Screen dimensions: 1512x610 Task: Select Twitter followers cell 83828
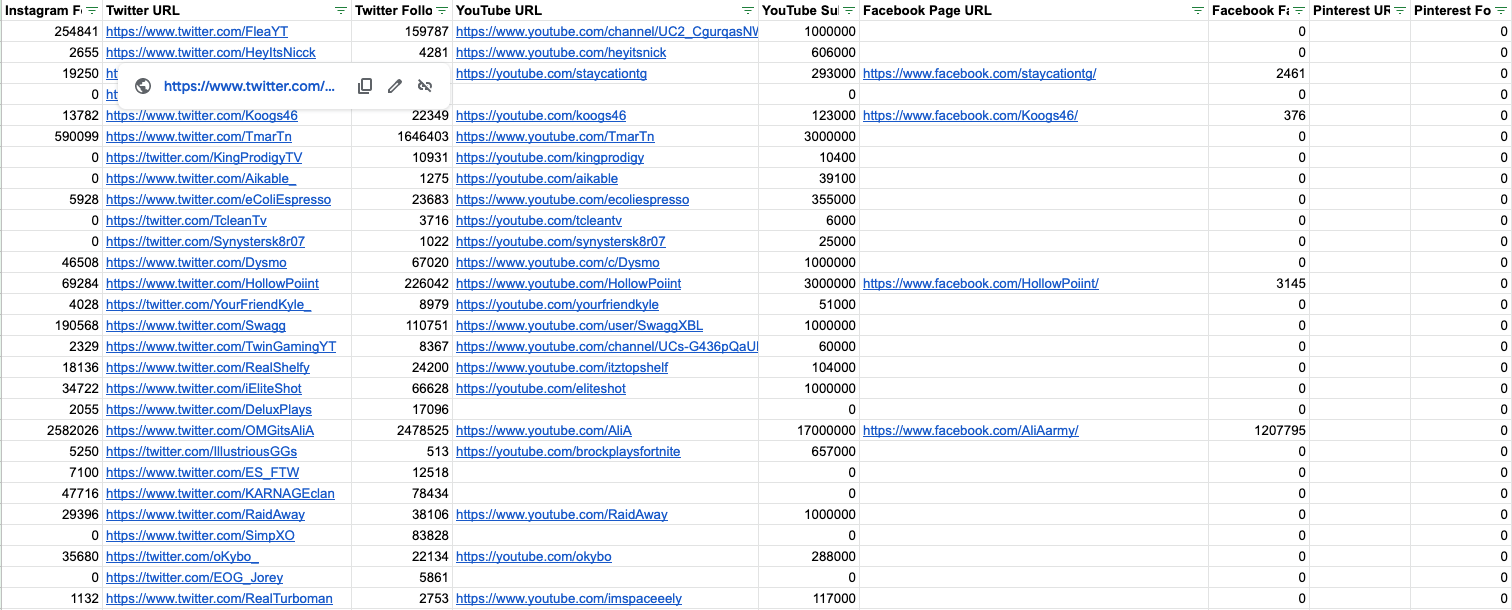click(x=401, y=535)
